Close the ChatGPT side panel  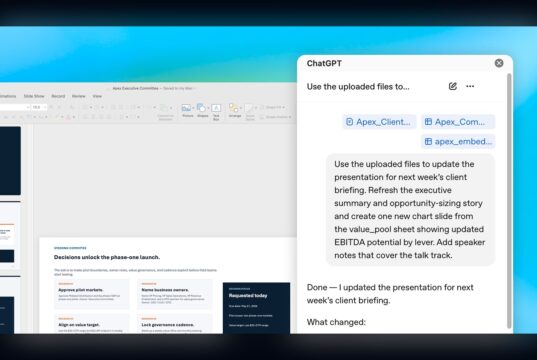pos(499,63)
